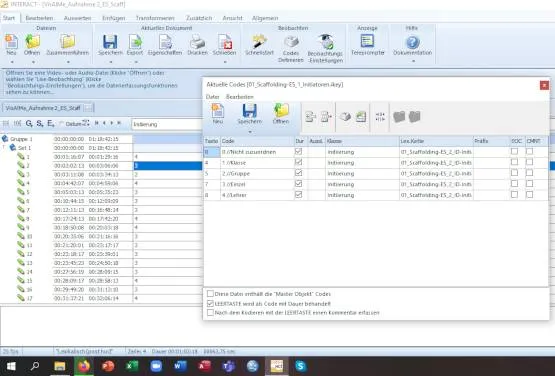Viewport: 555px width, 376px height.
Task: Click Speichern in the Aktuelle Codes dialog
Action: 250,111
